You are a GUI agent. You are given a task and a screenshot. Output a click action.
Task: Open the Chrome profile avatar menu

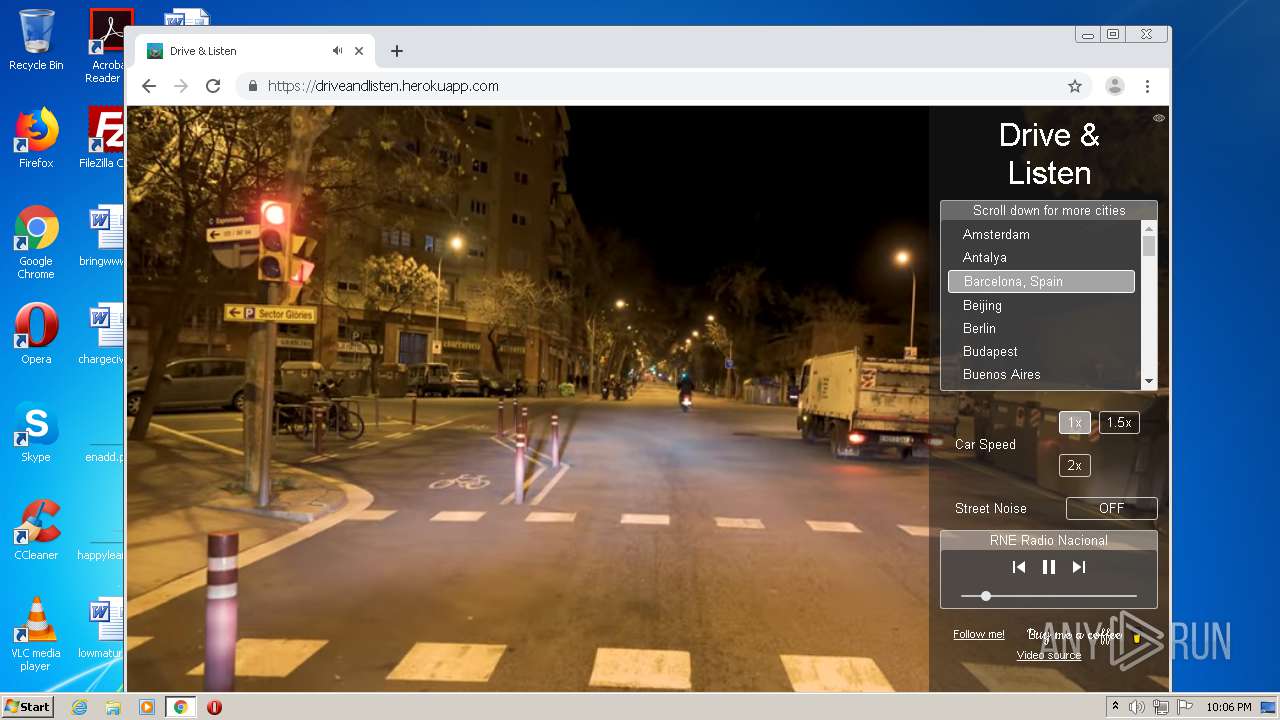tap(1115, 86)
